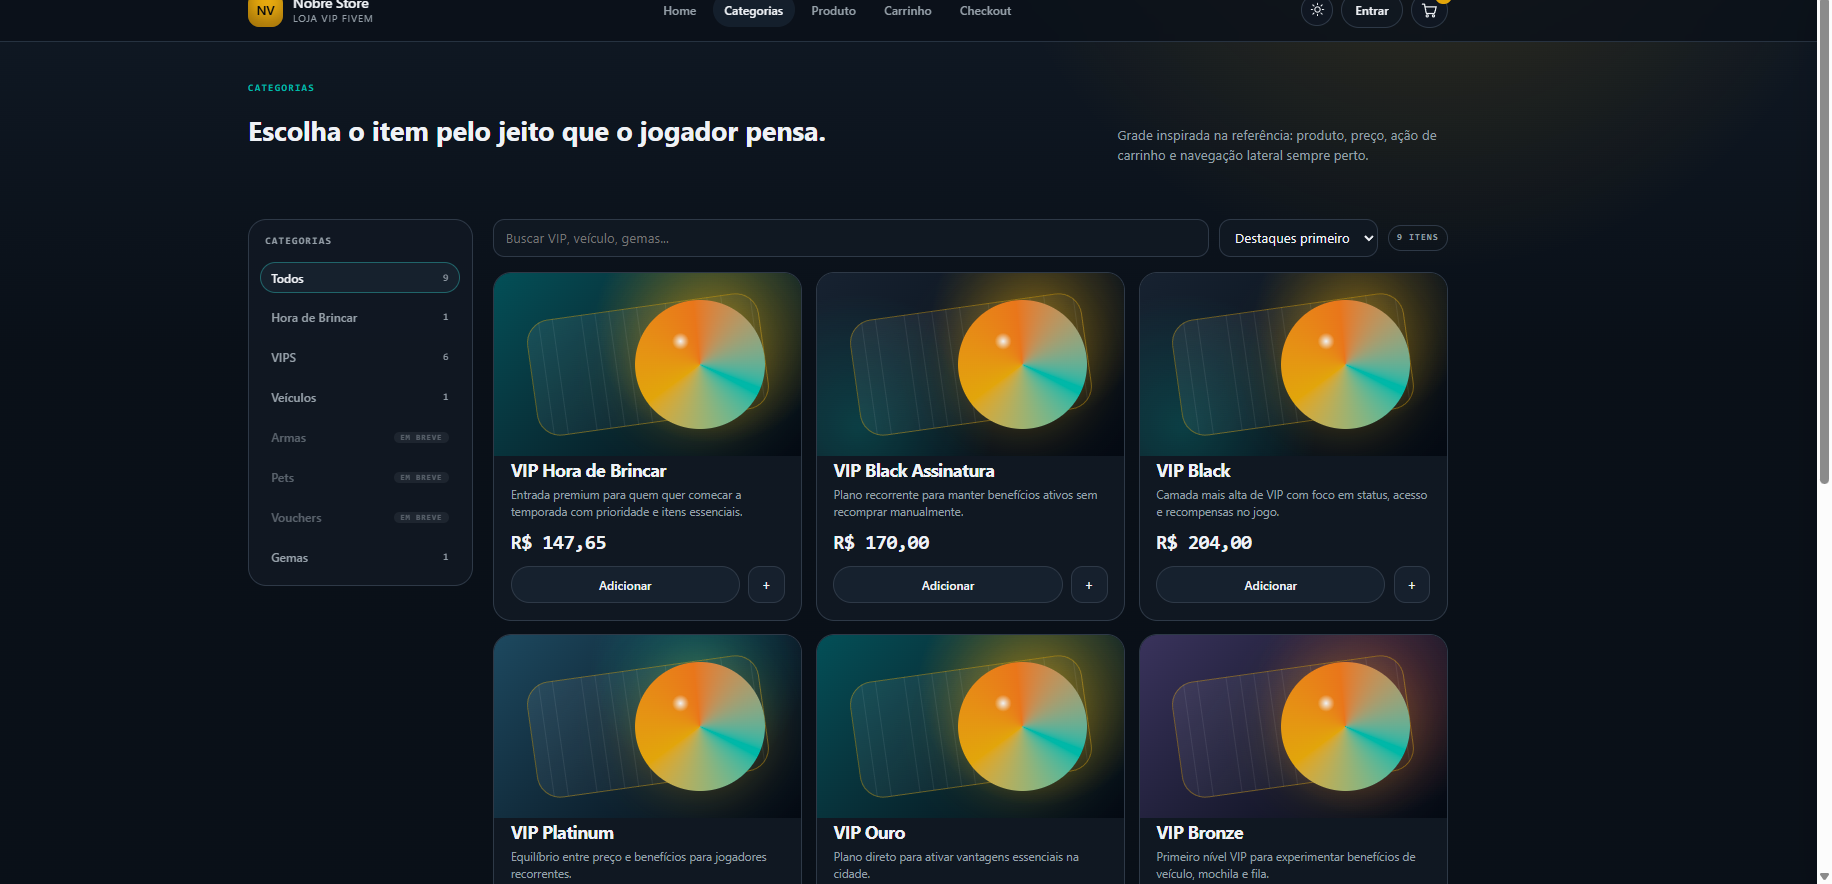Click the plus icon on VIP Black card
1832x884 pixels.
(x=1412, y=585)
